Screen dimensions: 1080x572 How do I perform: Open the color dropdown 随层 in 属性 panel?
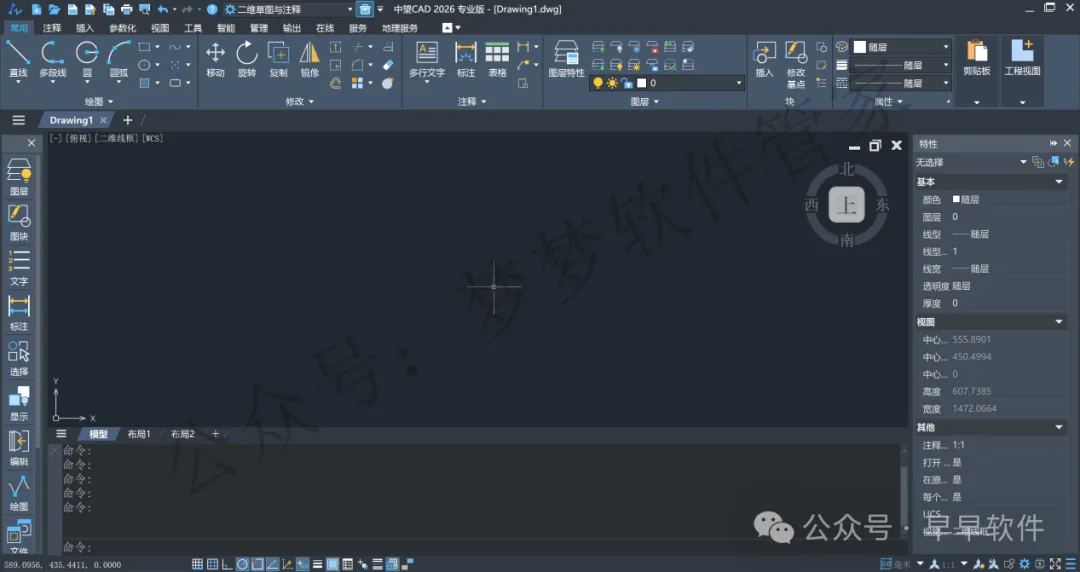coord(902,47)
